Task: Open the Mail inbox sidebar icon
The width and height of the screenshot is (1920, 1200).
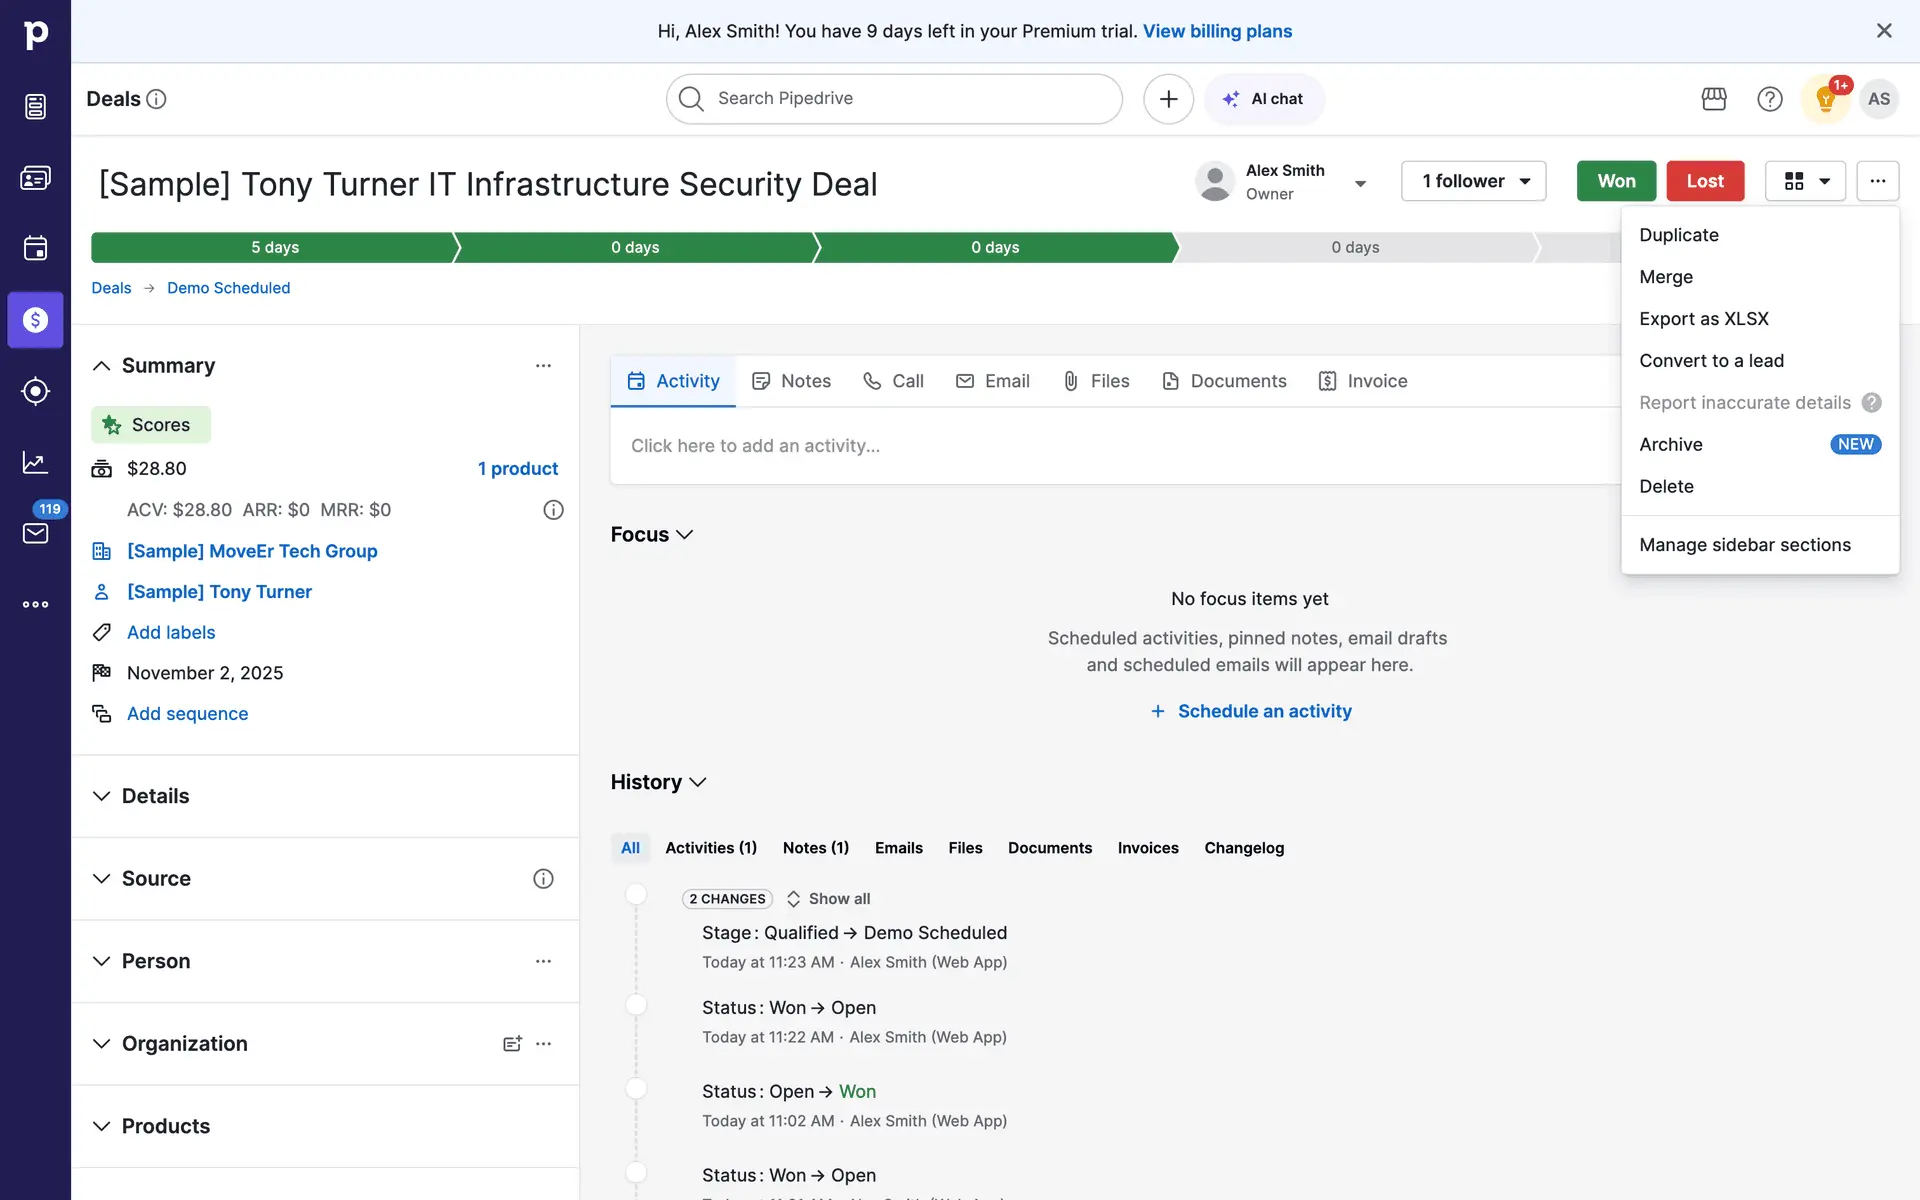Action: tap(35, 533)
